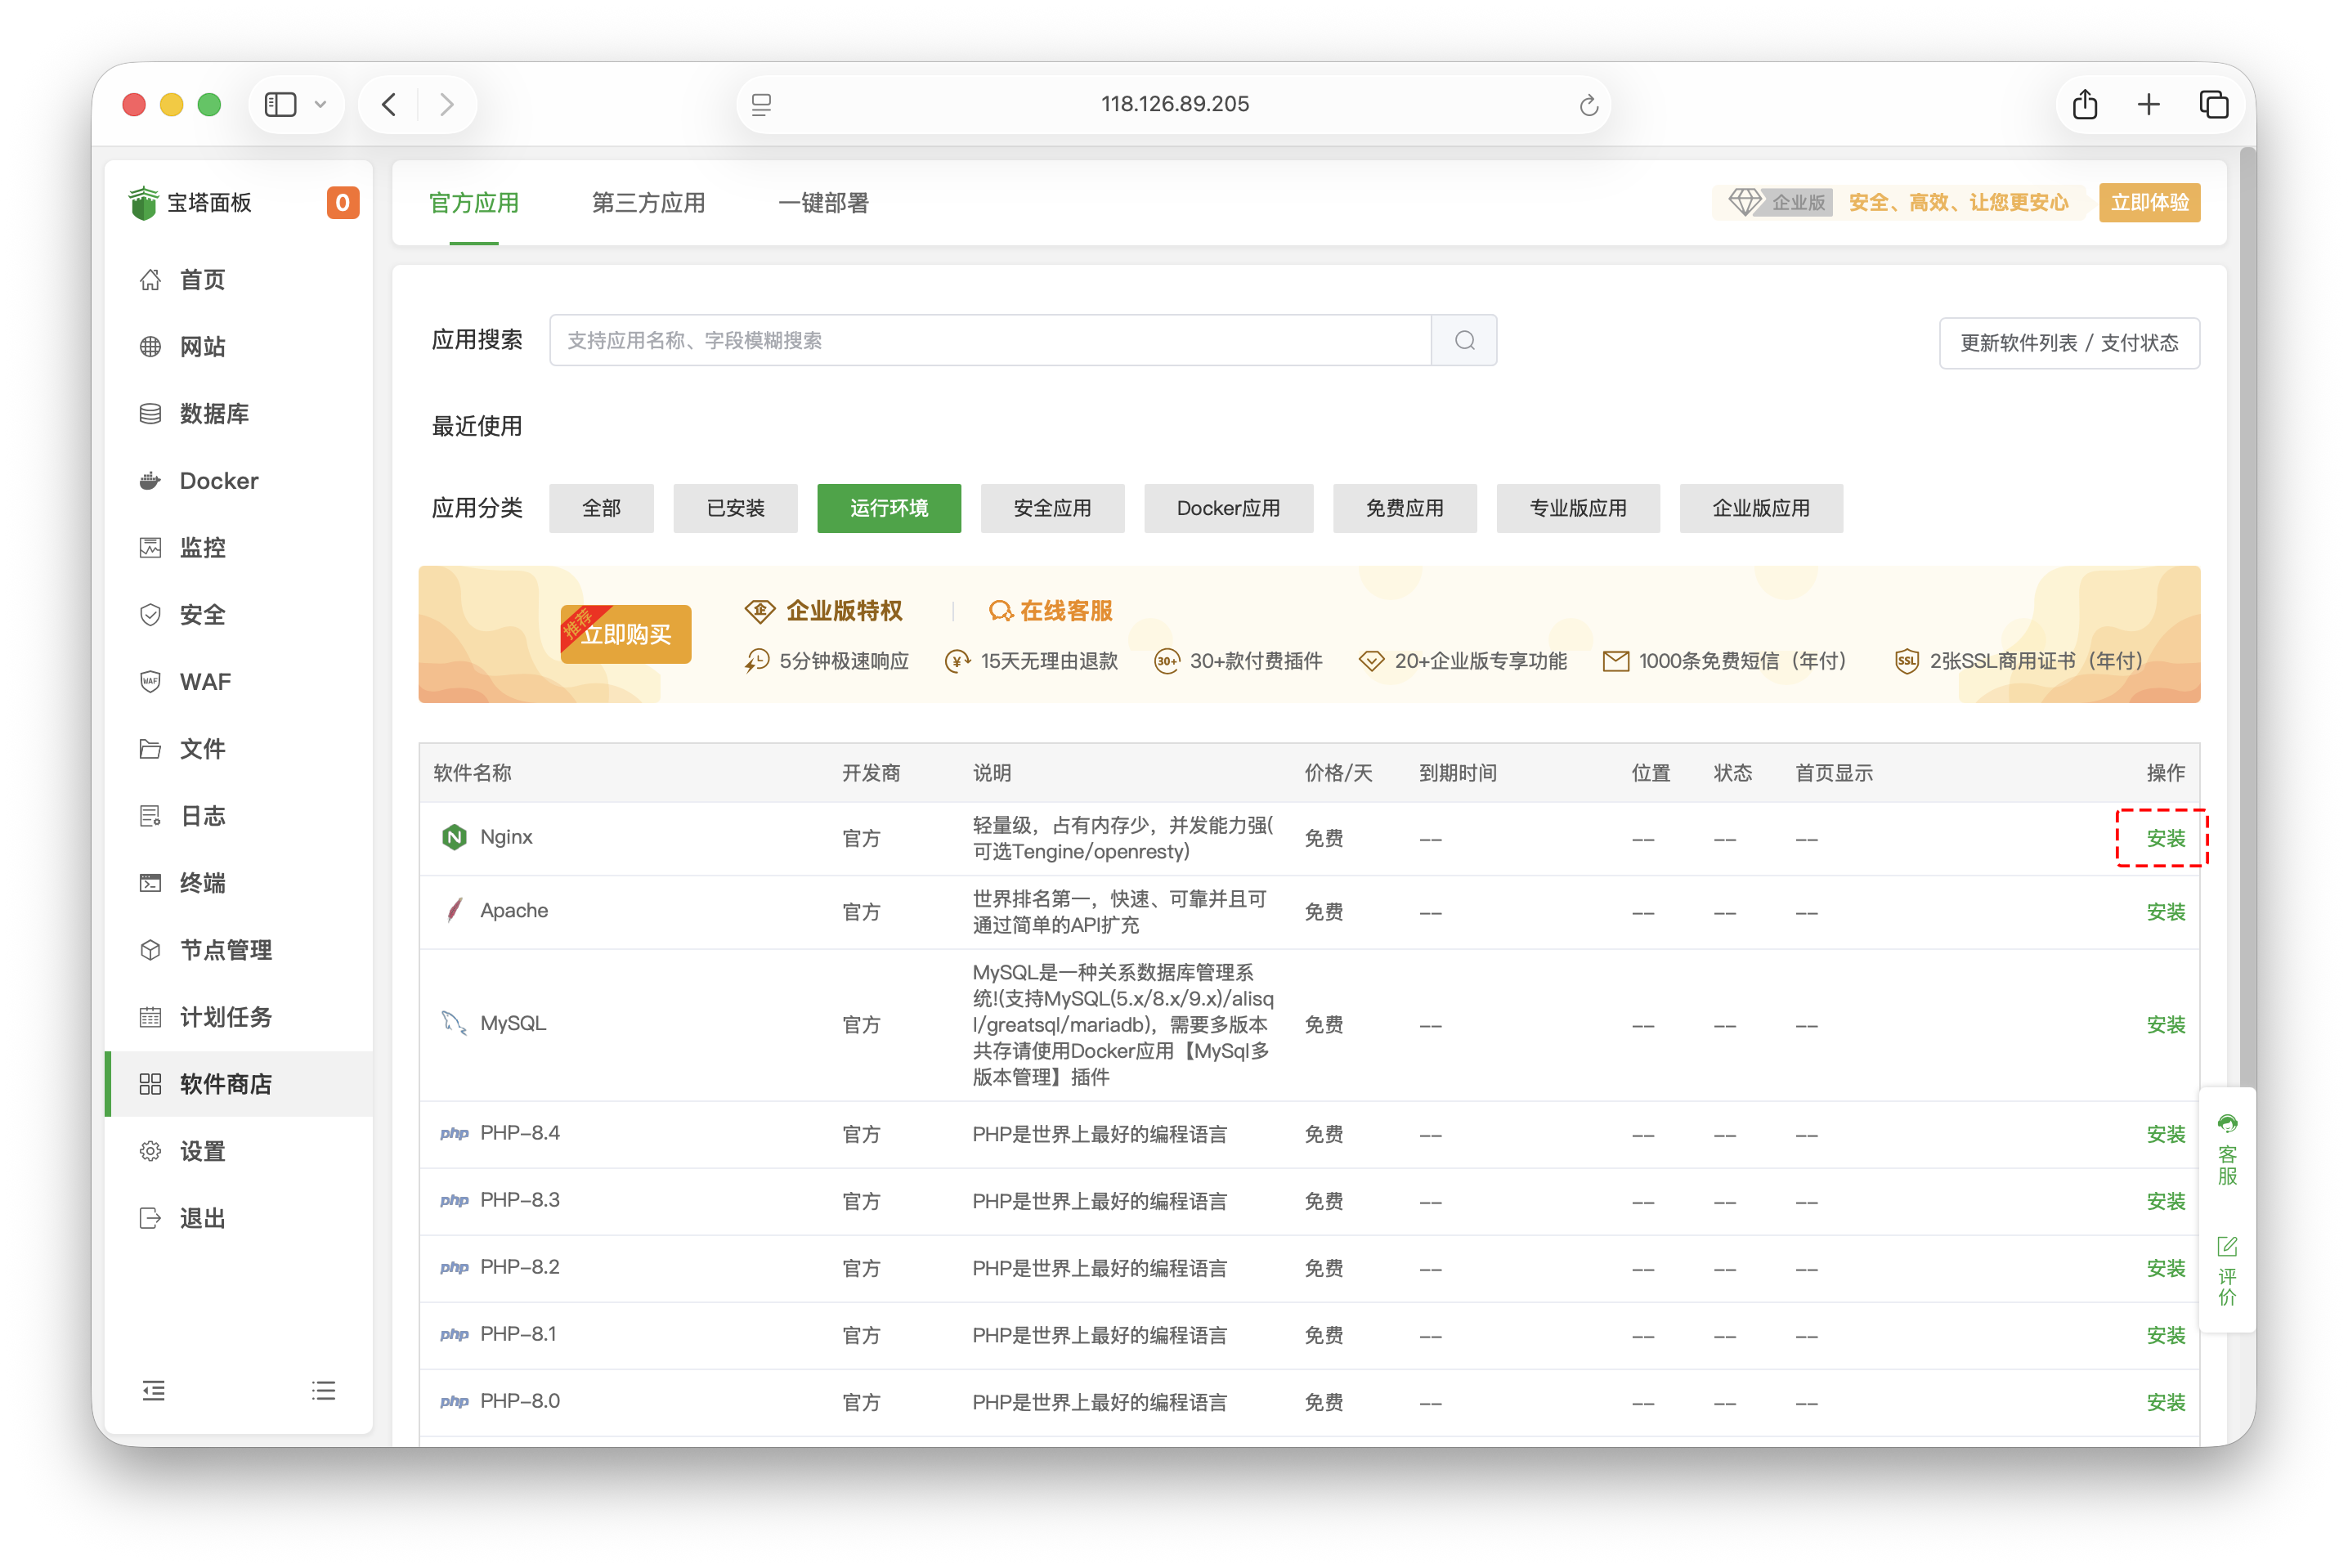Image resolution: width=2348 pixels, height=1568 pixels.
Task: Click the list view icon at sidebar bottom
Action: [x=323, y=1390]
